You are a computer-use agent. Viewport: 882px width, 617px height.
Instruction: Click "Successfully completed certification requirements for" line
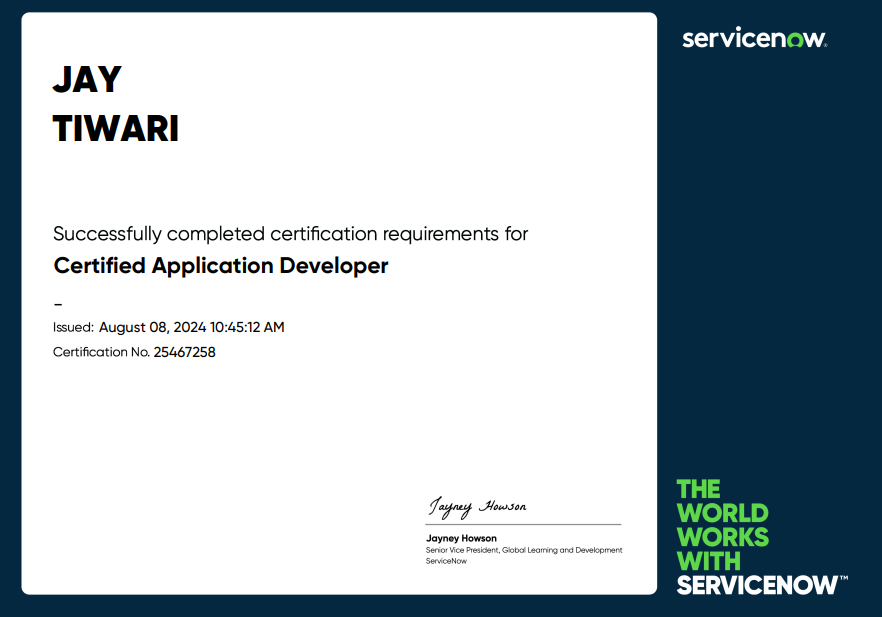coord(290,233)
